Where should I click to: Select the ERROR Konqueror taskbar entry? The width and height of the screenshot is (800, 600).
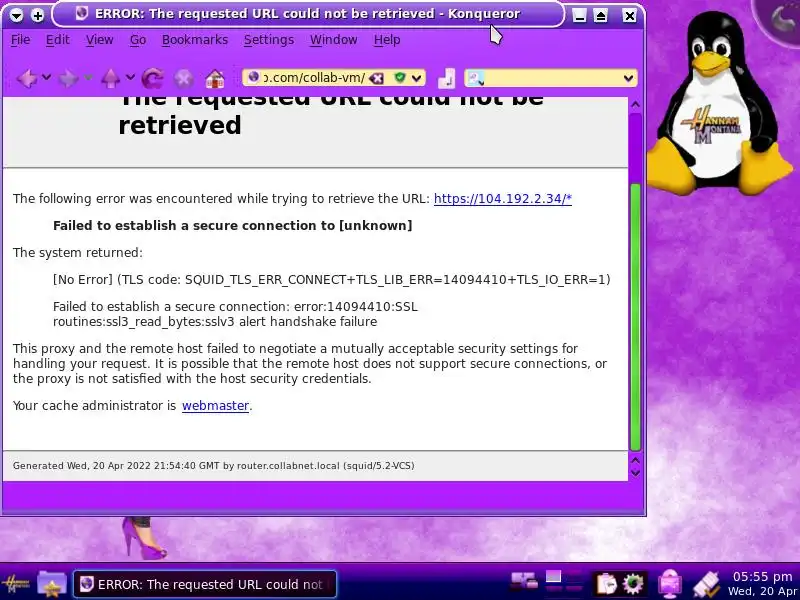205,584
